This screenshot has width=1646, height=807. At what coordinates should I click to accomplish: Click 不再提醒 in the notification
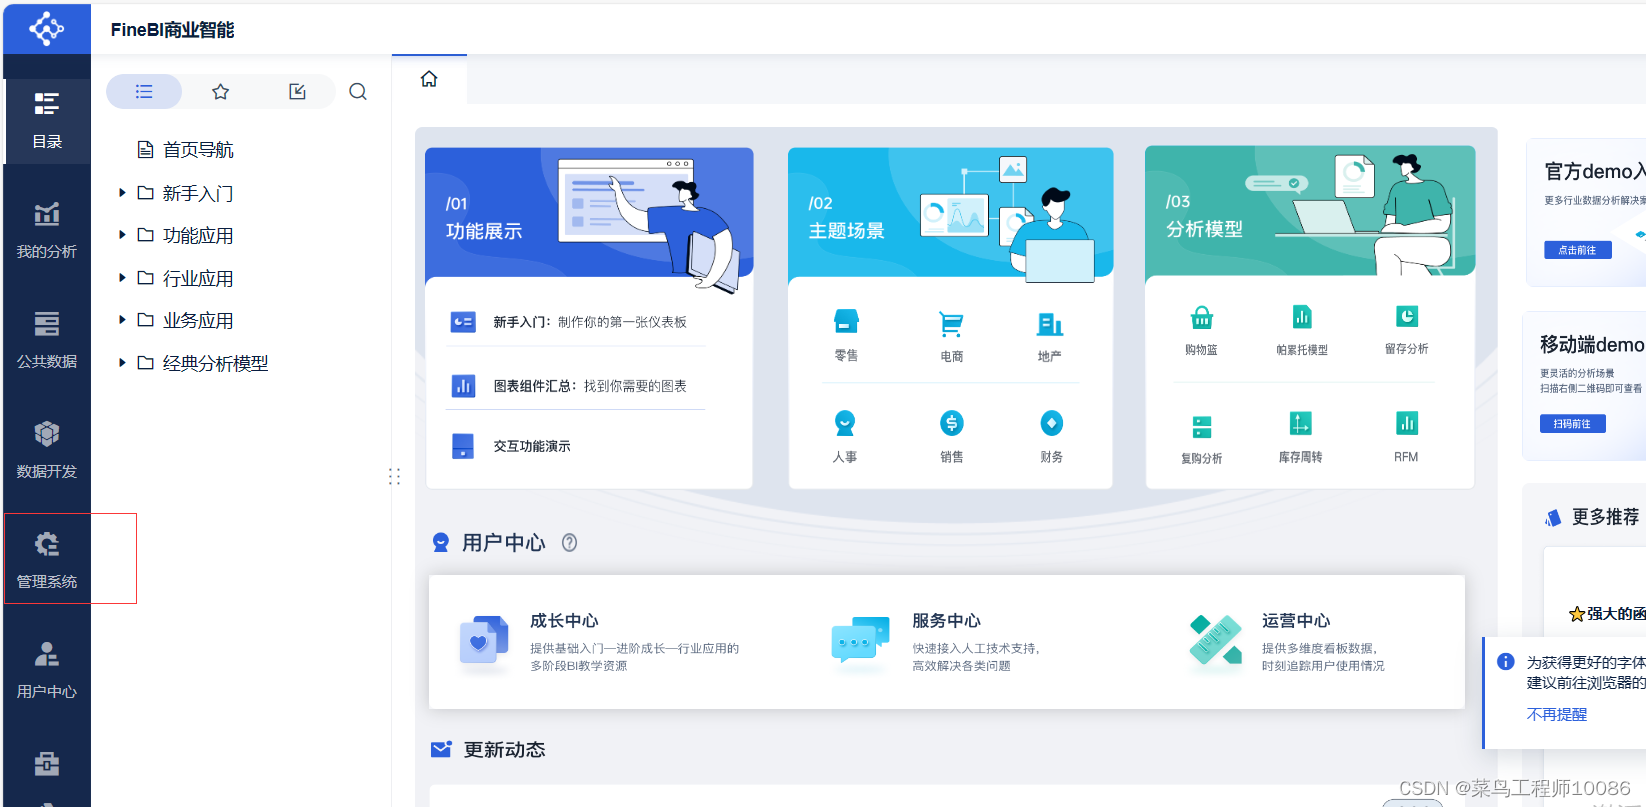(1557, 714)
